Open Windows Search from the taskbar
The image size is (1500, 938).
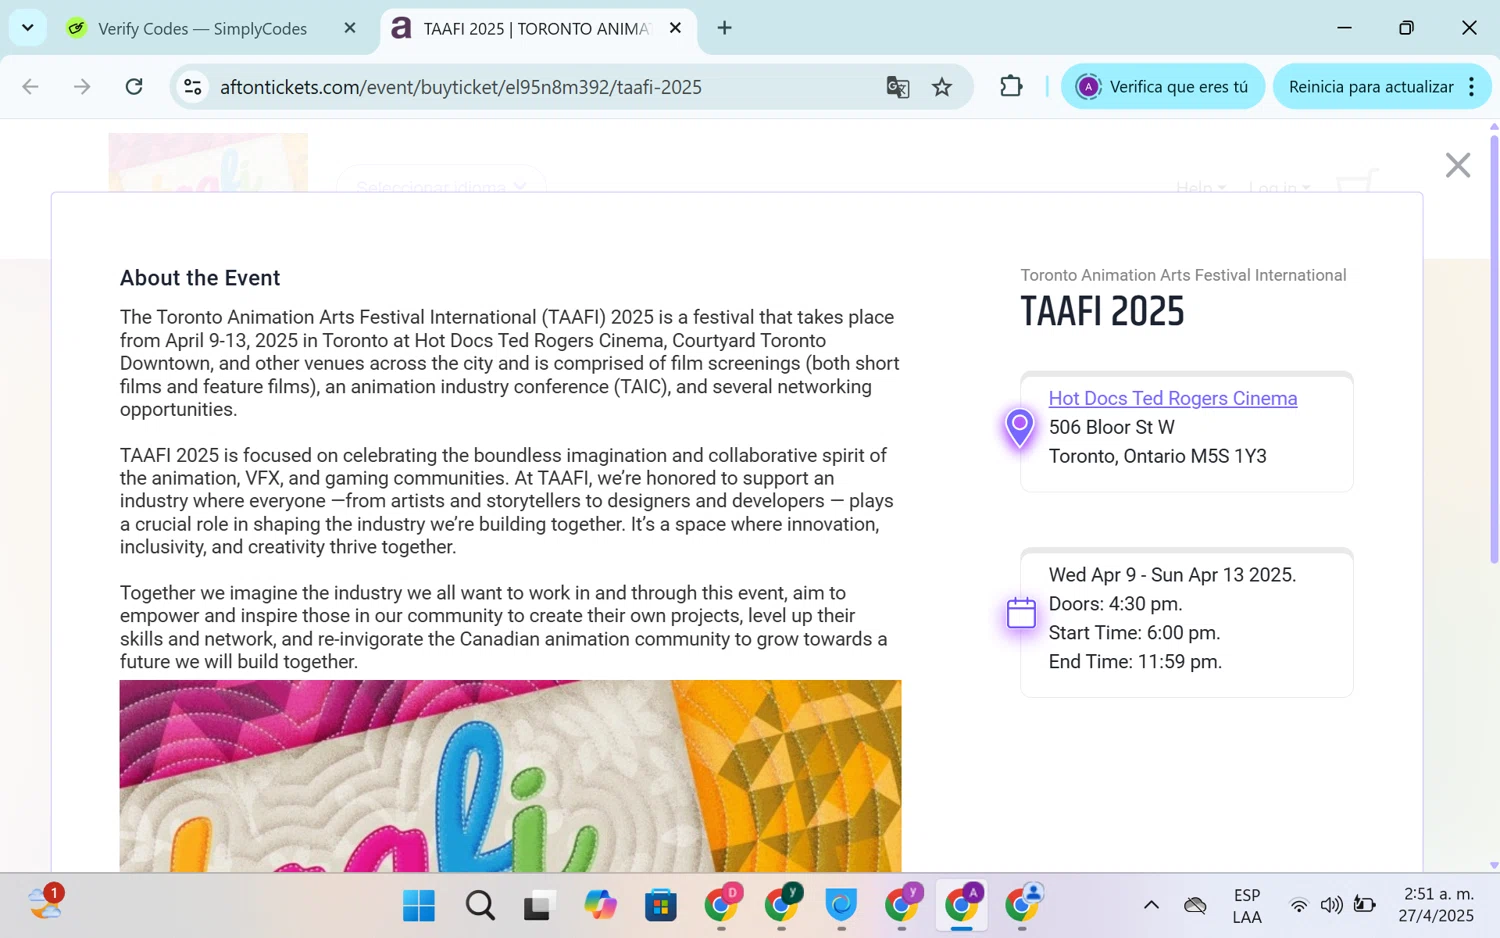click(480, 906)
